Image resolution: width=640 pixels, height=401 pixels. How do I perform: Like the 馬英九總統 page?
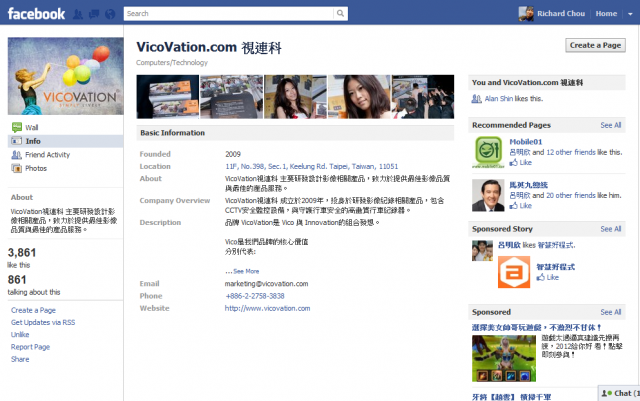tap(525, 206)
